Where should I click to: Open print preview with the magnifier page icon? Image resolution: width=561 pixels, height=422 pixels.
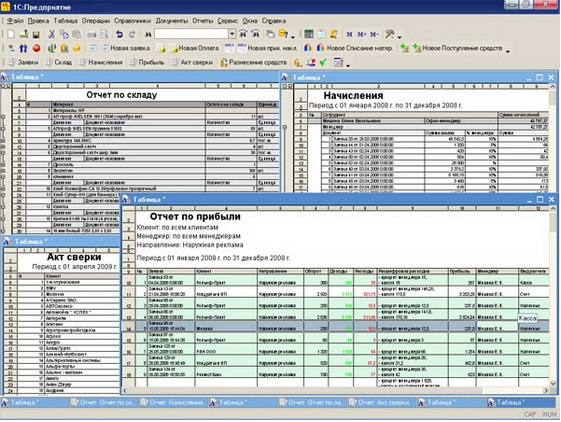coord(104,34)
